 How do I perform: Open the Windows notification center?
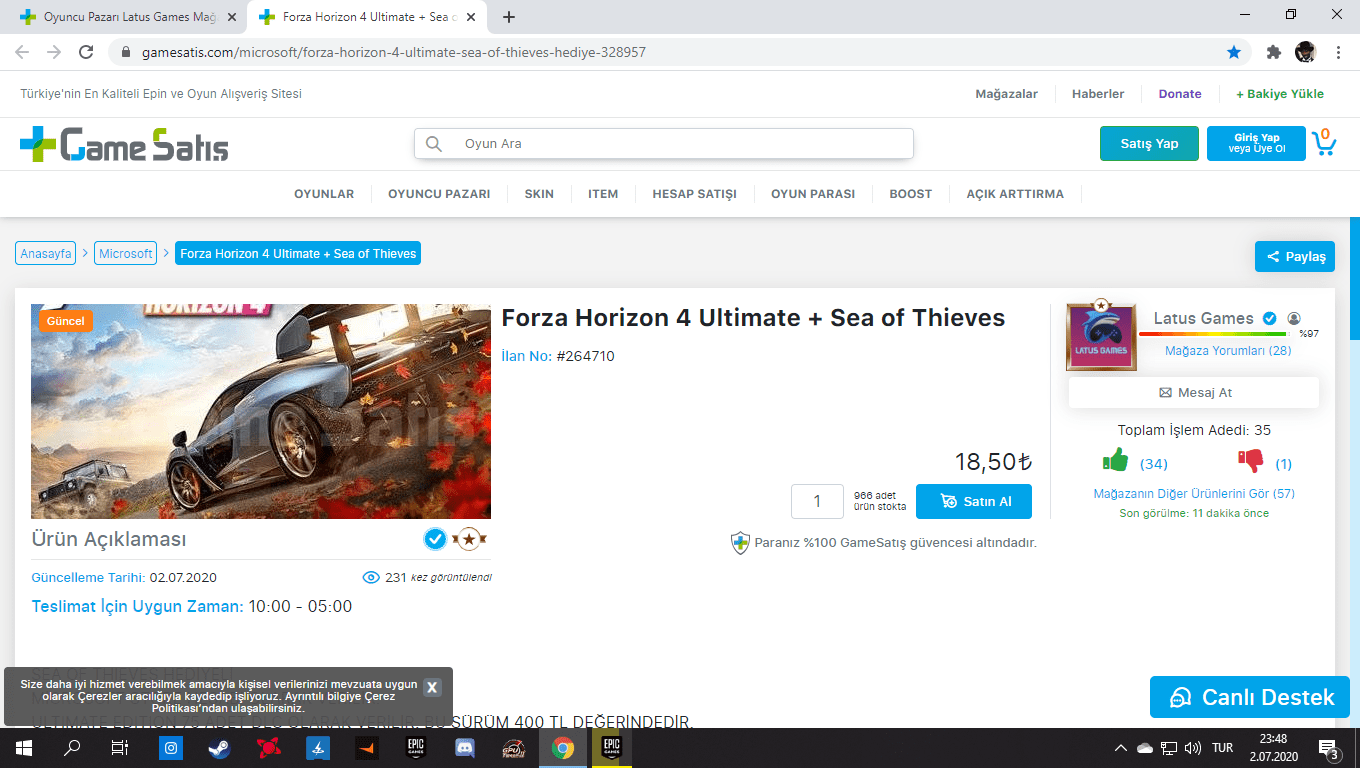(1330, 749)
